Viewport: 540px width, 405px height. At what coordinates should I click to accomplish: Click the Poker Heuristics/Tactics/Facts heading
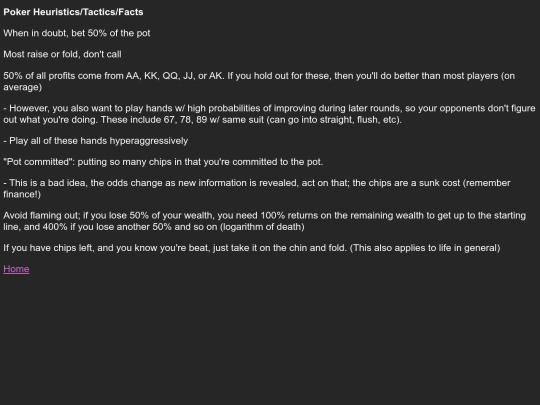73,12
